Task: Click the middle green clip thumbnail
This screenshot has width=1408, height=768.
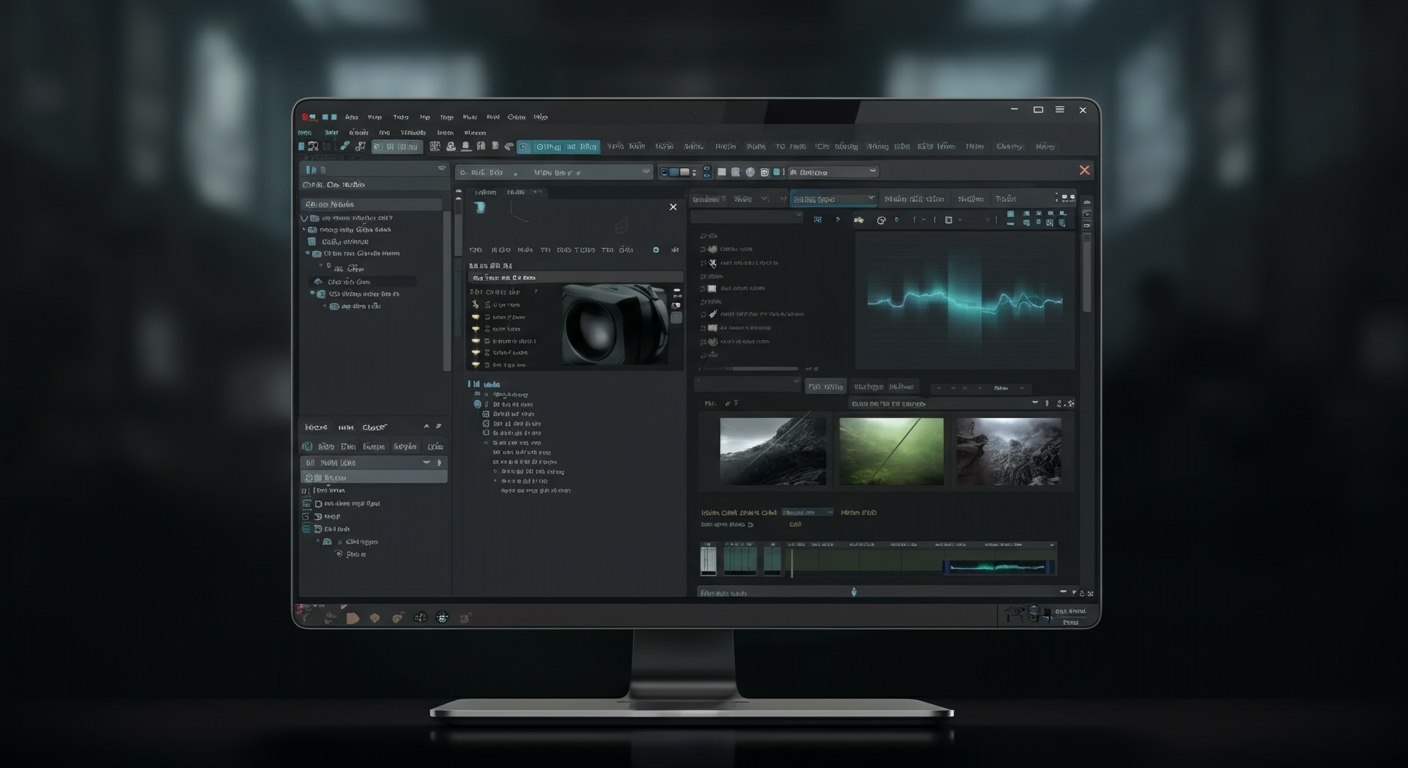Action: pyautogui.click(x=891, y=451)
